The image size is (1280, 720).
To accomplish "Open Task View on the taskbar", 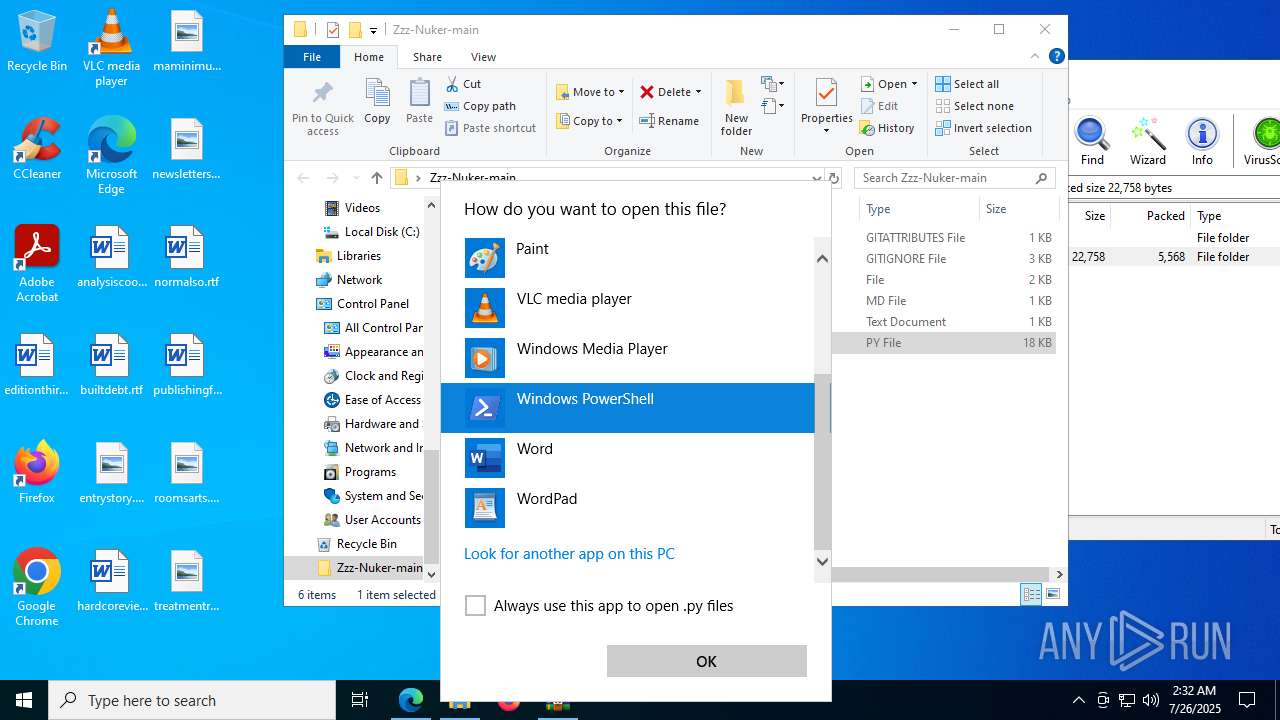I will point(360,700).
